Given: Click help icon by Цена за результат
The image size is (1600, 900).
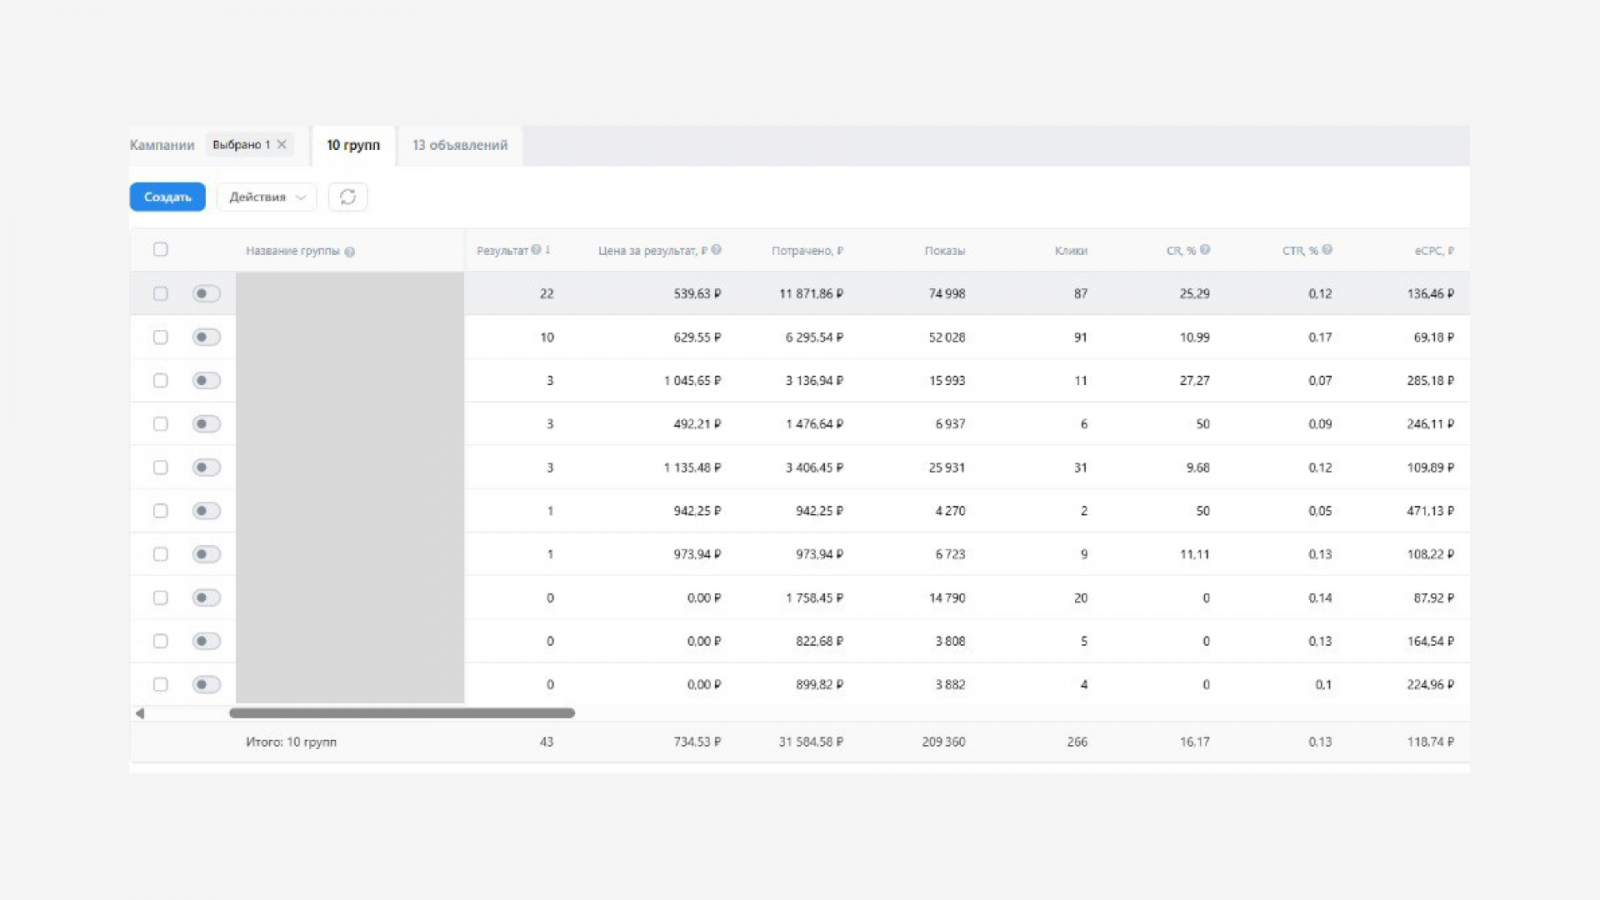Looking at the screenshot, I should 716,250.
